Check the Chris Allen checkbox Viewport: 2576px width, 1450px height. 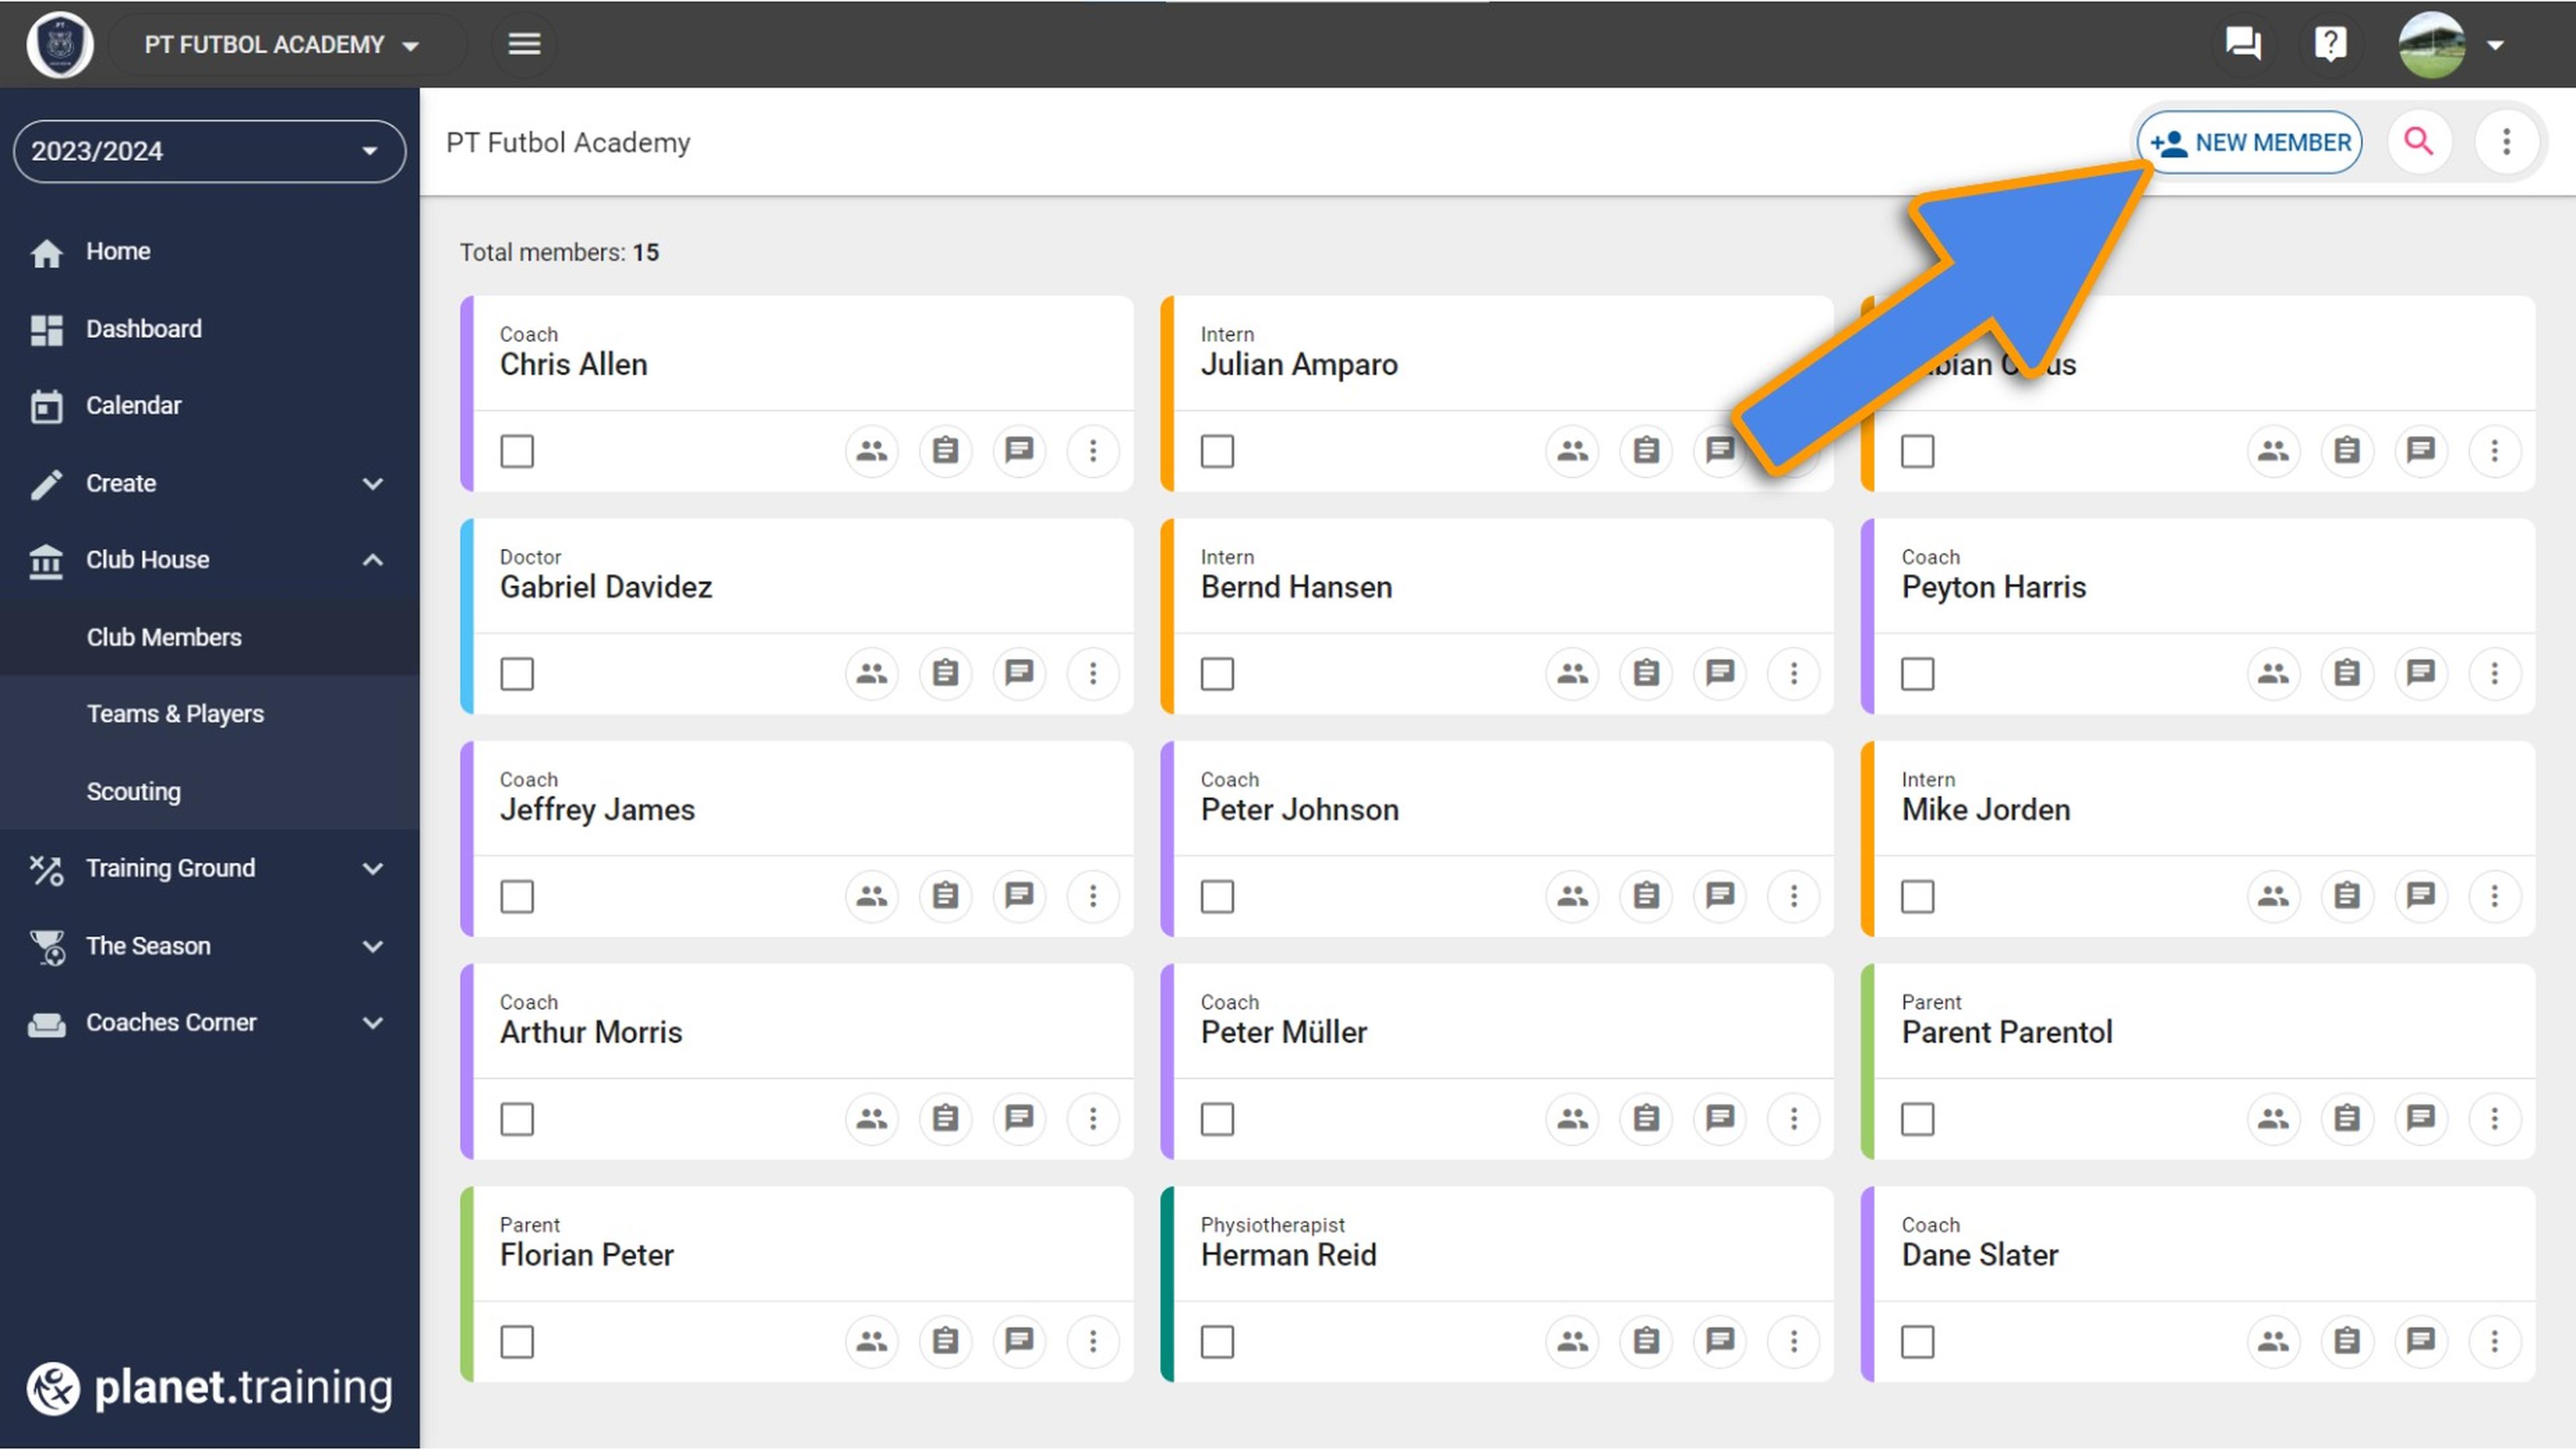[x=517, y=451]
